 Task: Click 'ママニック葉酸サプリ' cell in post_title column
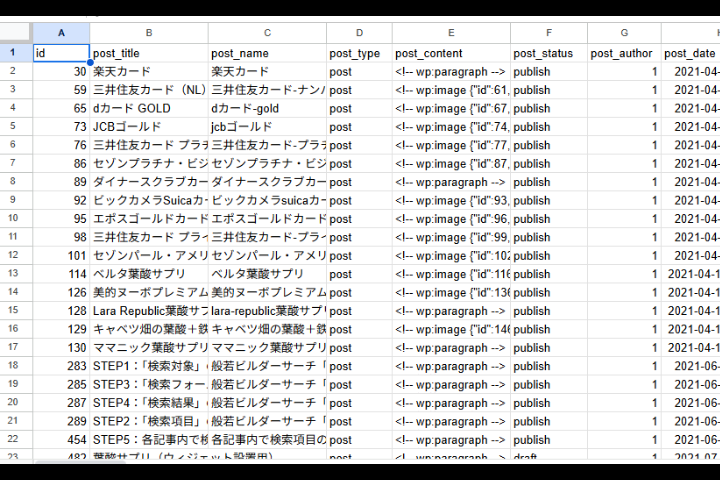coord(149,347)
